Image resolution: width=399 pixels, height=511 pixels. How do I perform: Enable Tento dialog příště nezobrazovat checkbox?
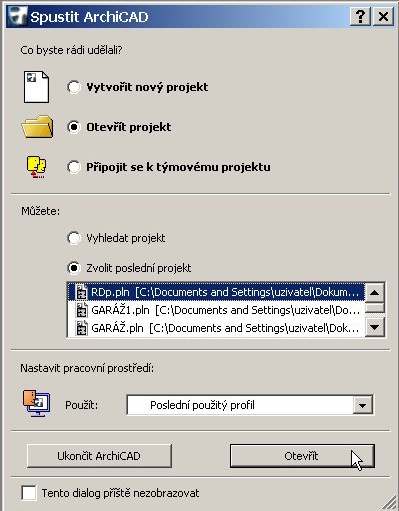point(29,493)
